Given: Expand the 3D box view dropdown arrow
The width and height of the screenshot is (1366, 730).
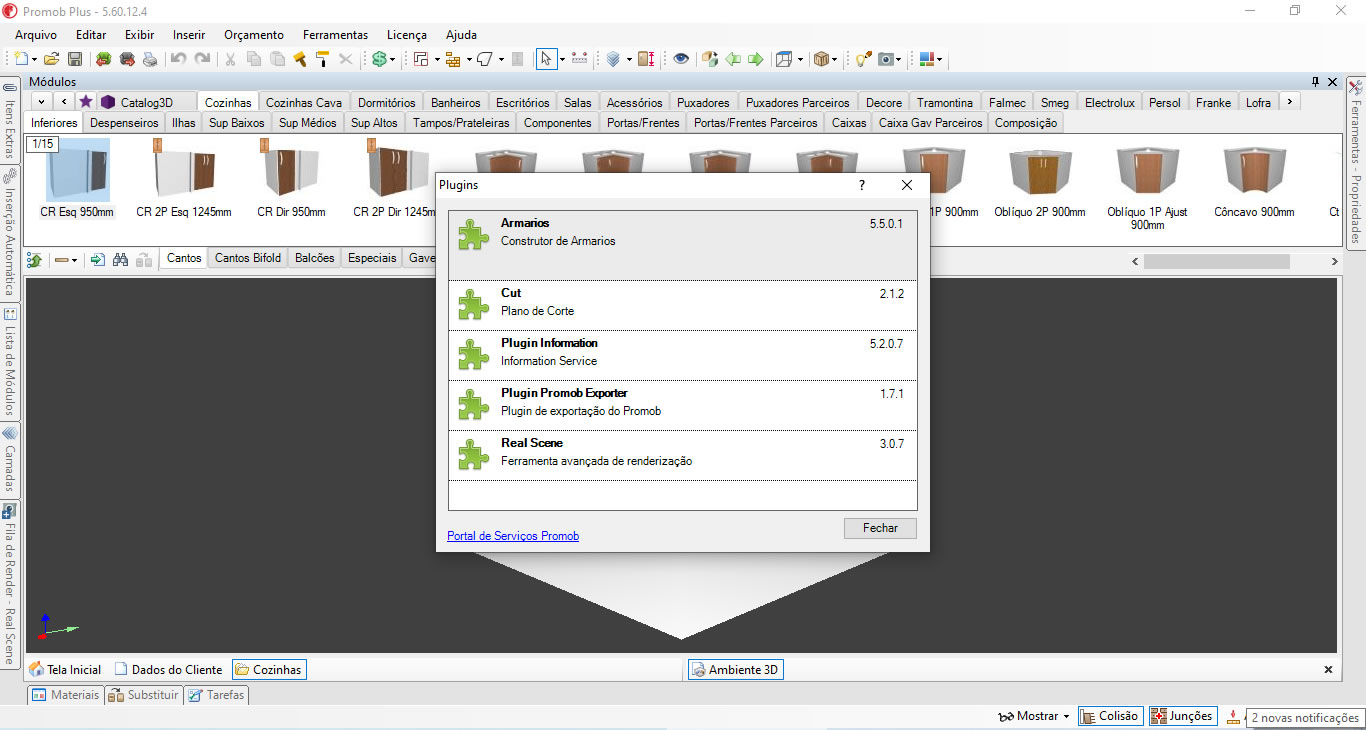Looking at the screenshot, I should click(x=836, y=59).
